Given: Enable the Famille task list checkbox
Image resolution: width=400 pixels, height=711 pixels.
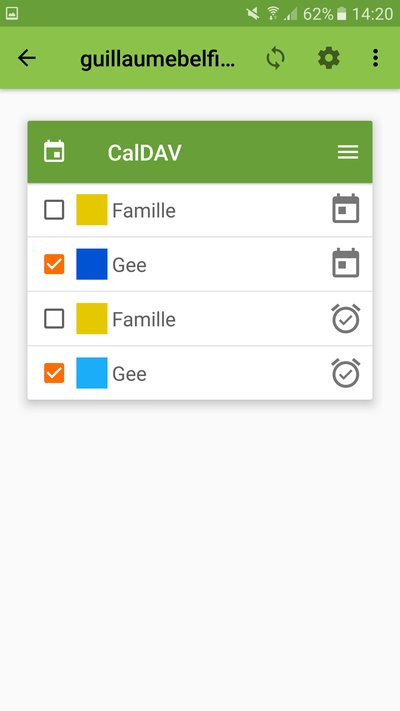Looking at the screenshot, I should click(54, 319).
